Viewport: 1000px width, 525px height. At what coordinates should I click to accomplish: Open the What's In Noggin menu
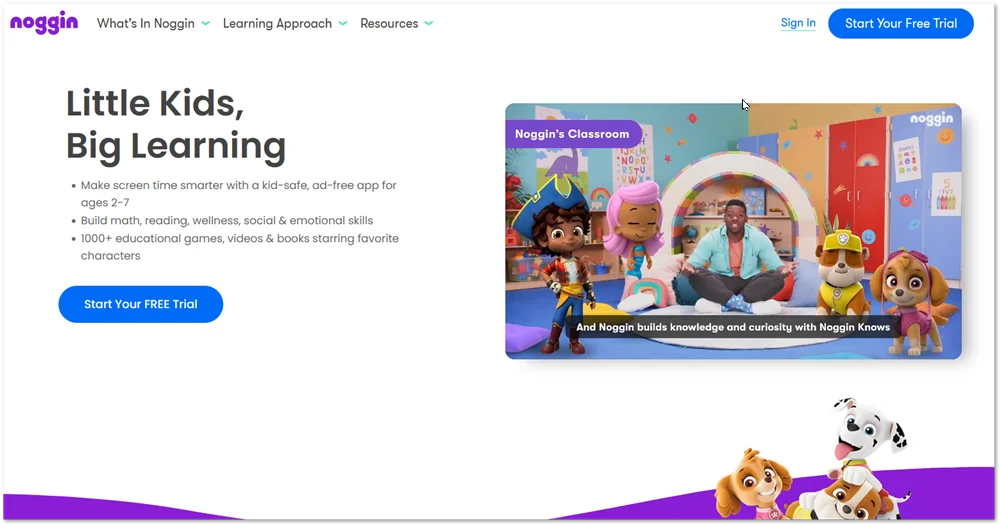145,24
